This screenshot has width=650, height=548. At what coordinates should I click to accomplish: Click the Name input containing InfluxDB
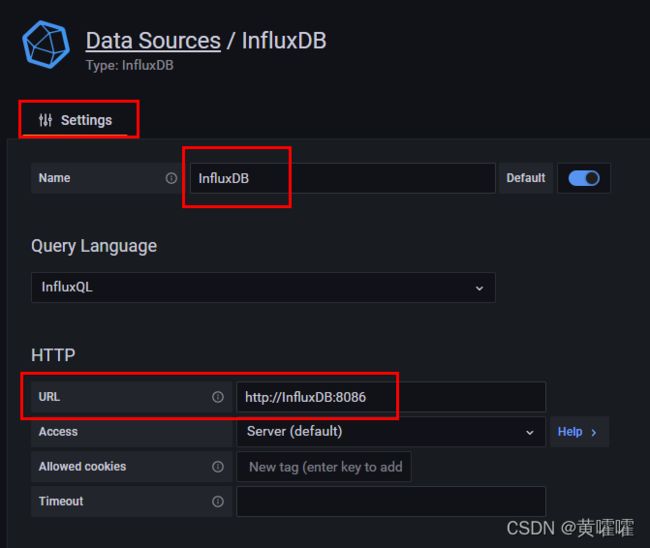342,178
